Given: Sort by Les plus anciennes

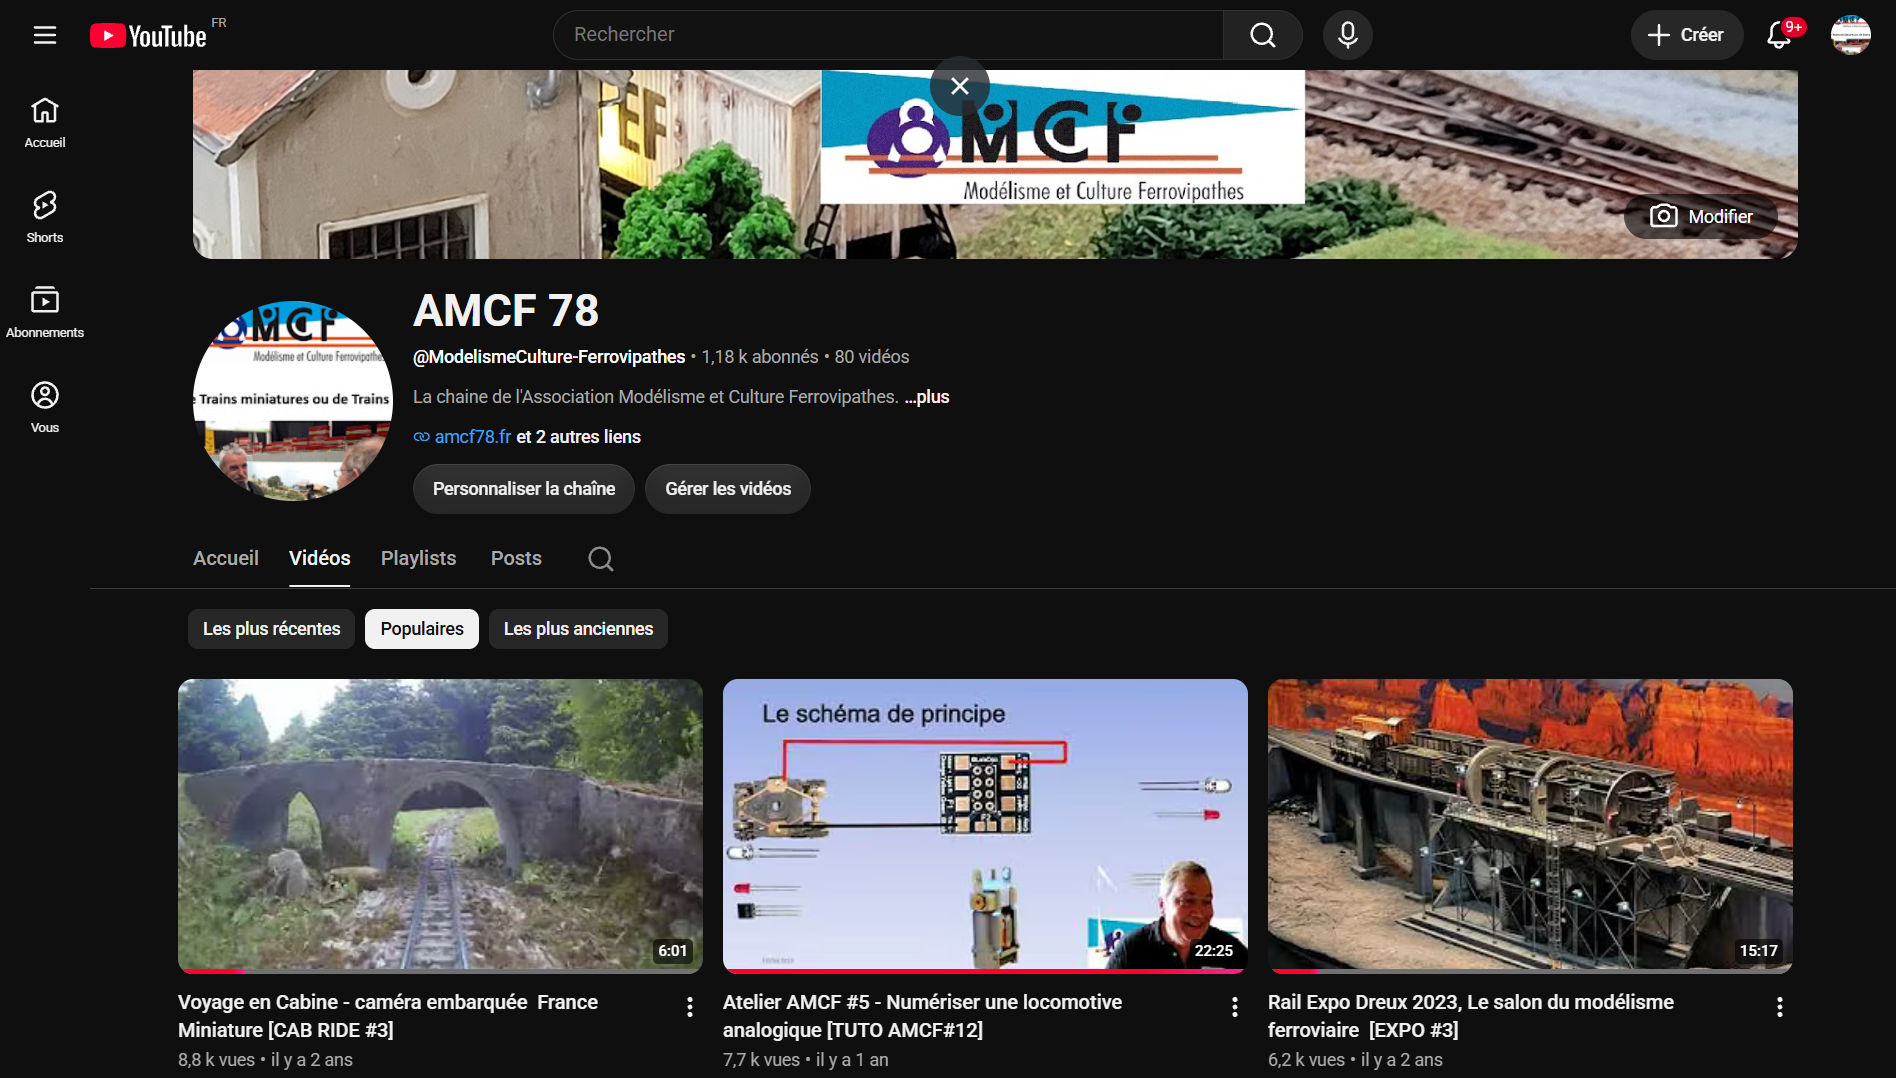Looking at the screenshot, I should (x=579, y=629).
